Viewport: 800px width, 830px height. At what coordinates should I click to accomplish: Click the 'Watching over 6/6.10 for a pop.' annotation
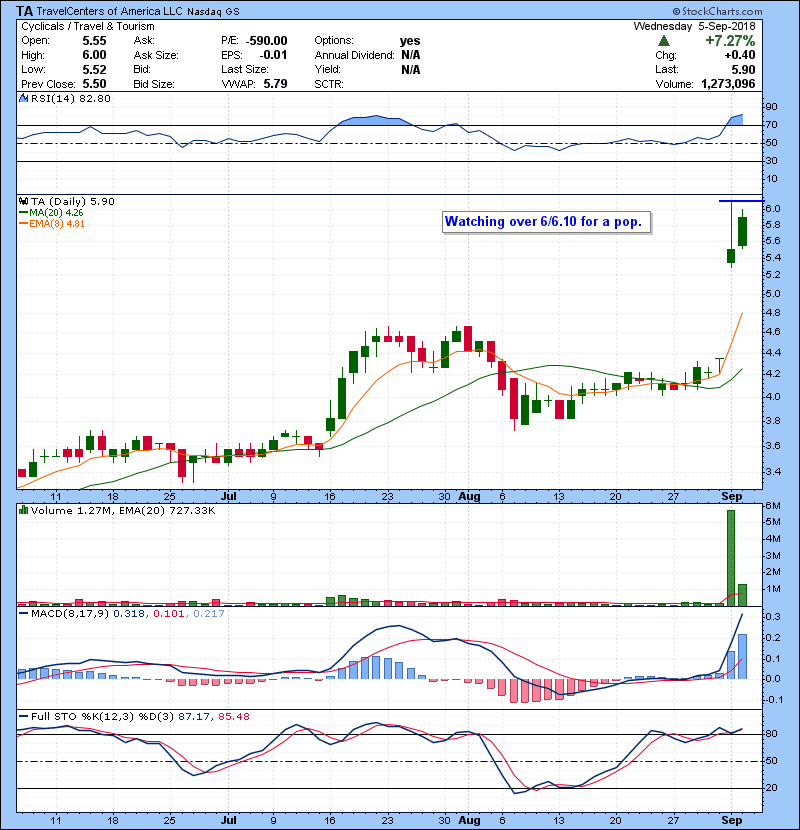[x=545, y=222]
